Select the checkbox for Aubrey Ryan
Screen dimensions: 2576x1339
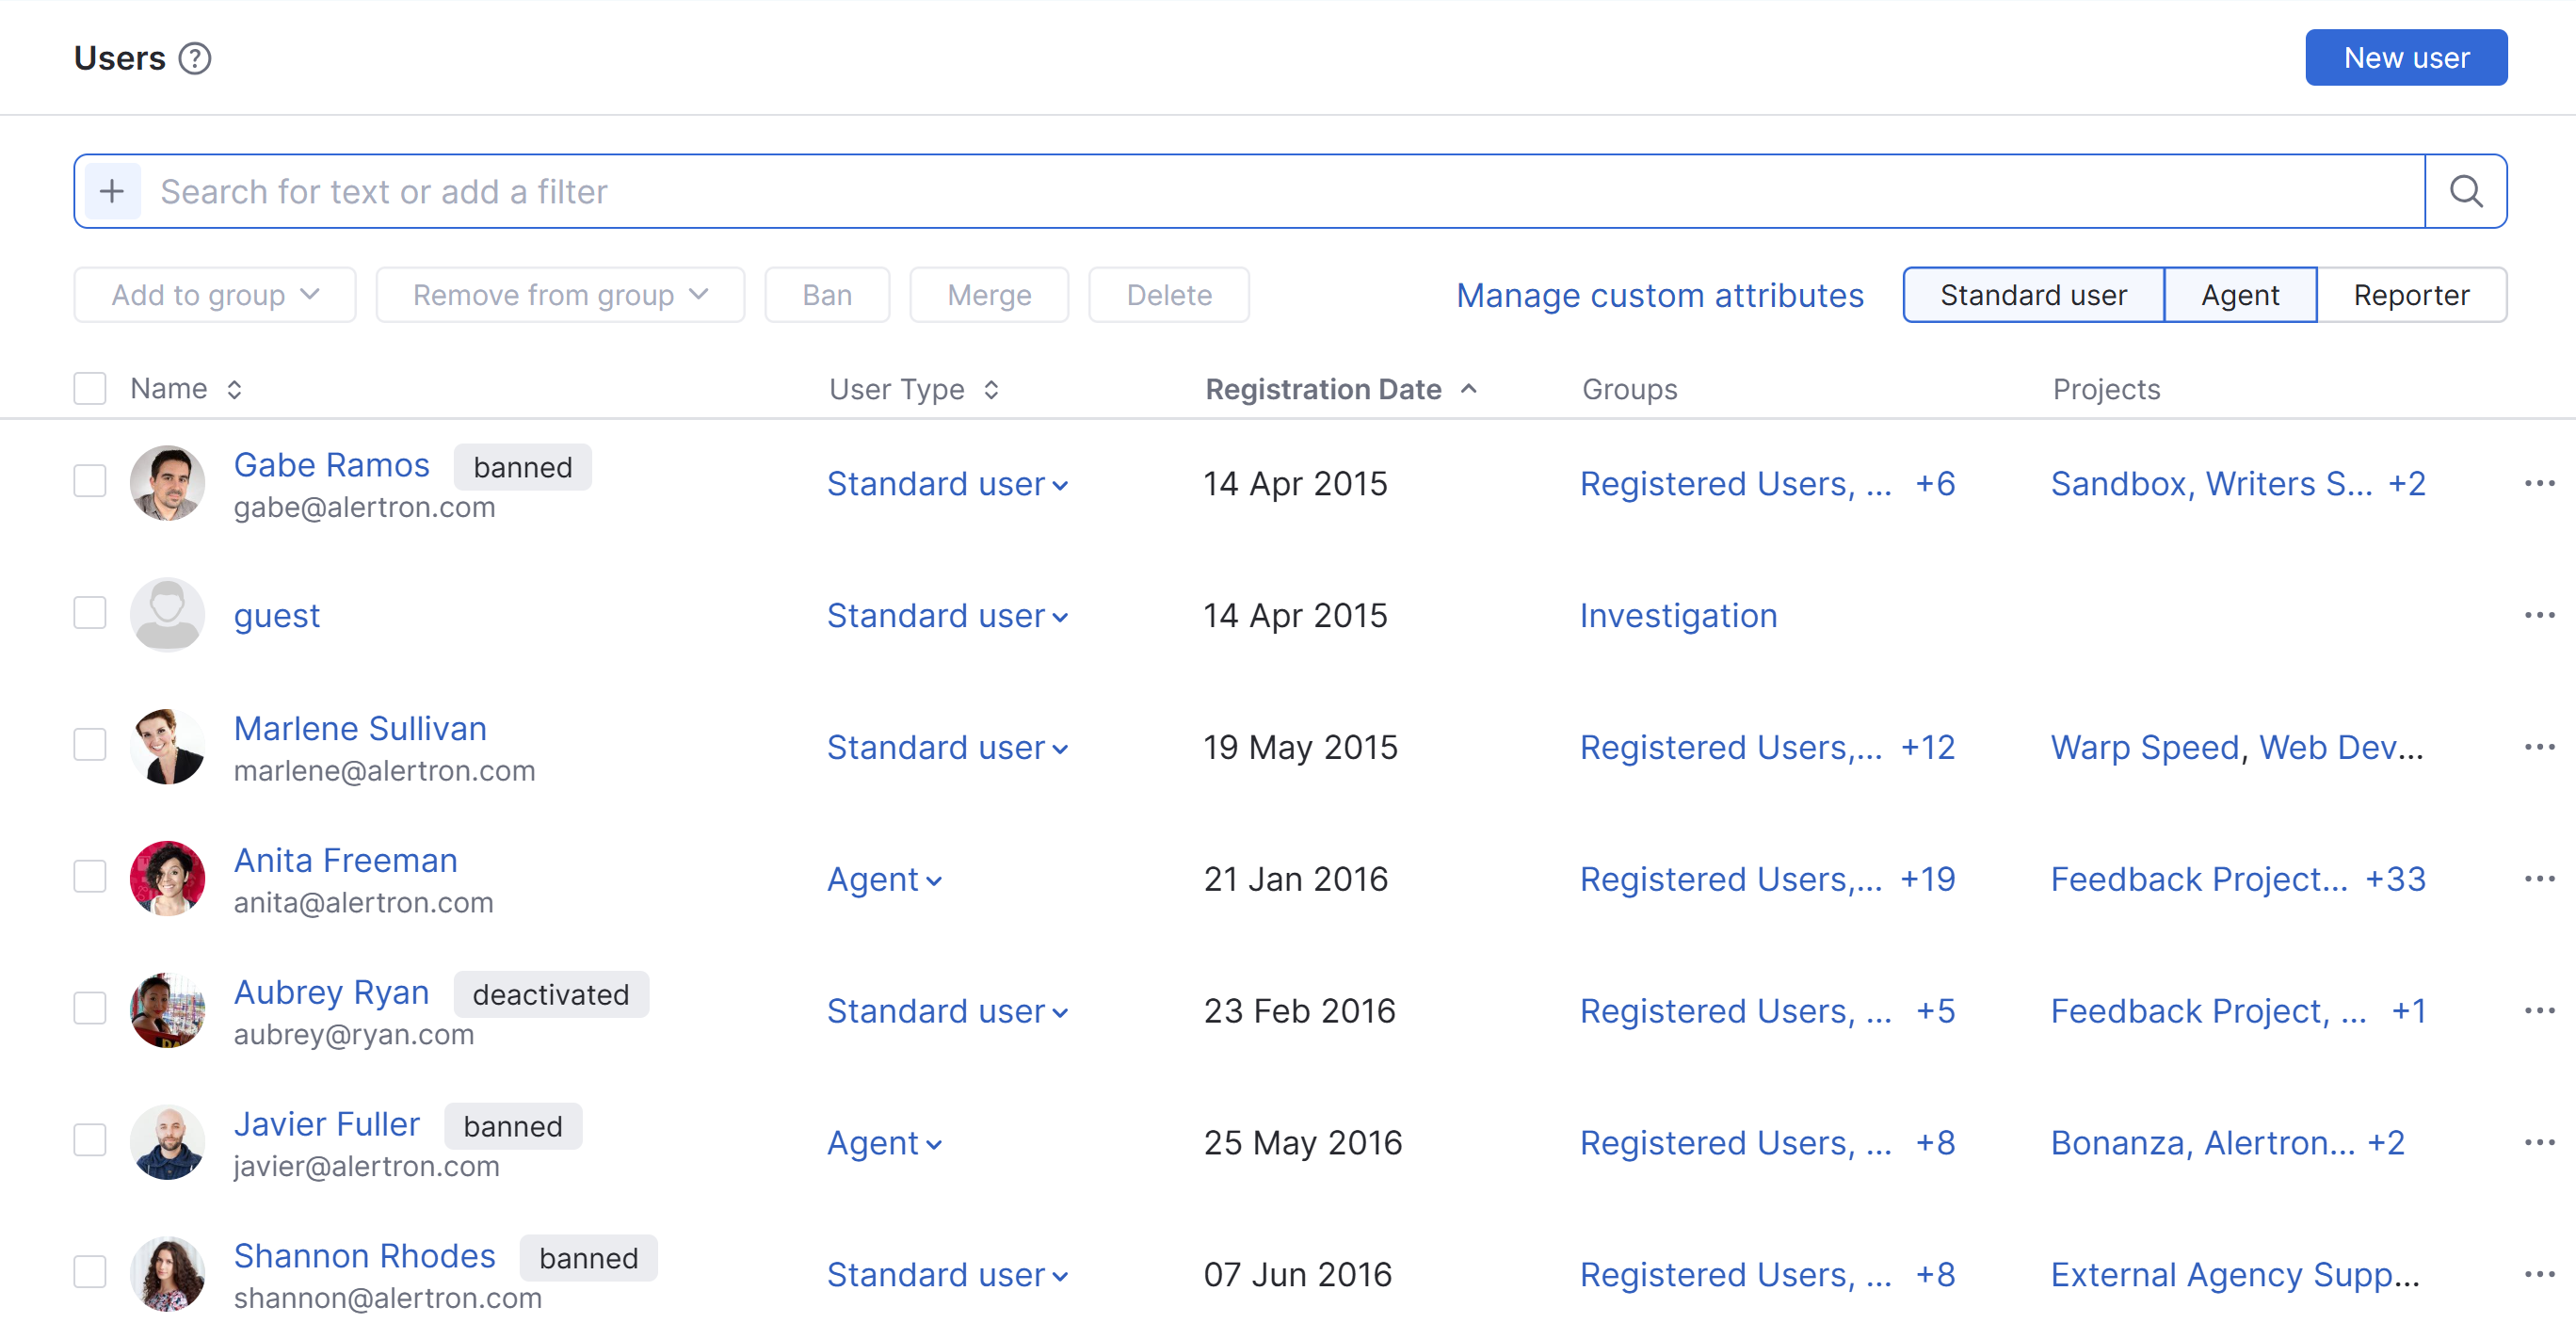point(90,1008)
